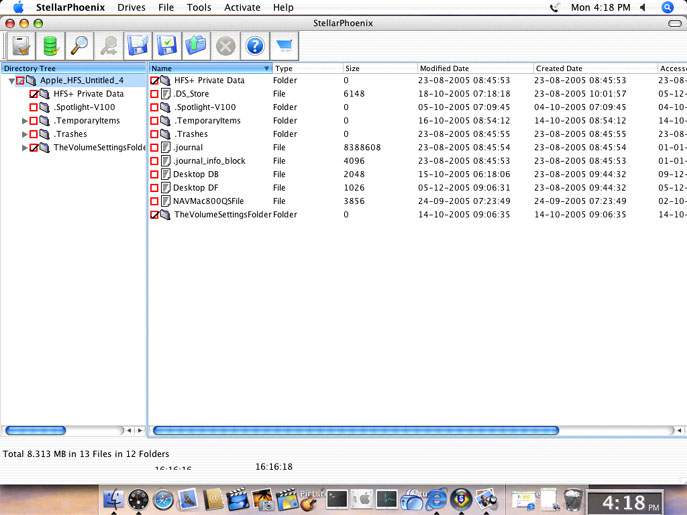Screen dimensions: 687x515
Task: Open Safari compass icon in the Dock
Action: 163,499
